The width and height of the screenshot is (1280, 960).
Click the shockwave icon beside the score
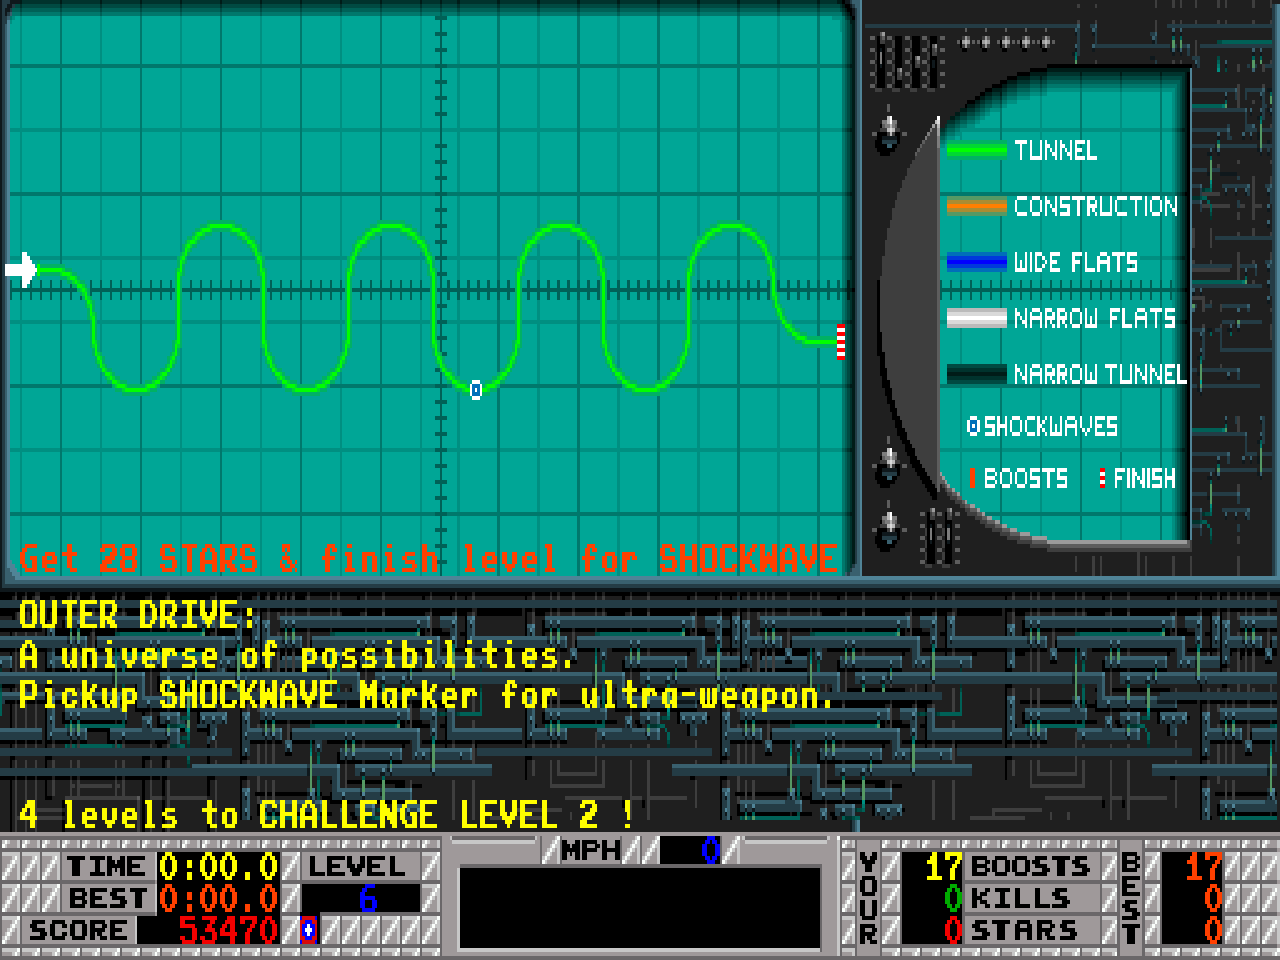[309, 930]
